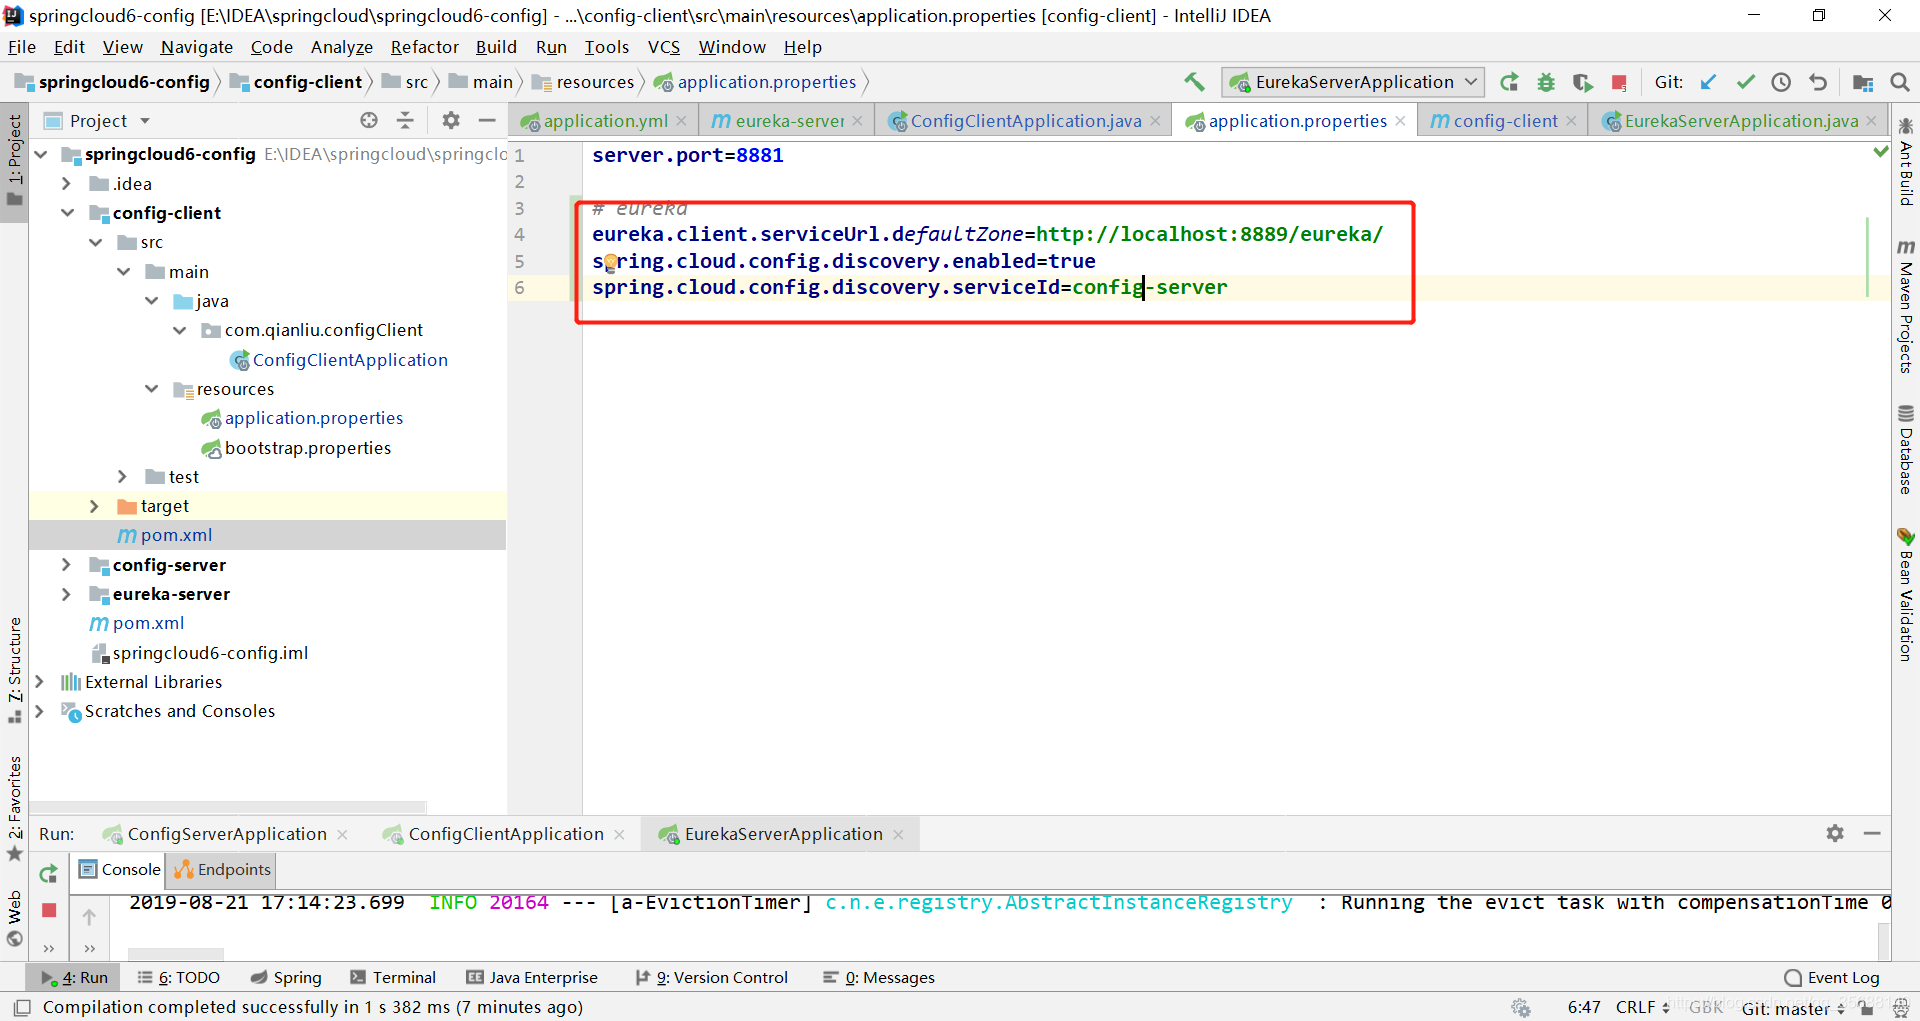Open Project Structure icon
Screen dimensions: 1920x1021
[1862, 82]
